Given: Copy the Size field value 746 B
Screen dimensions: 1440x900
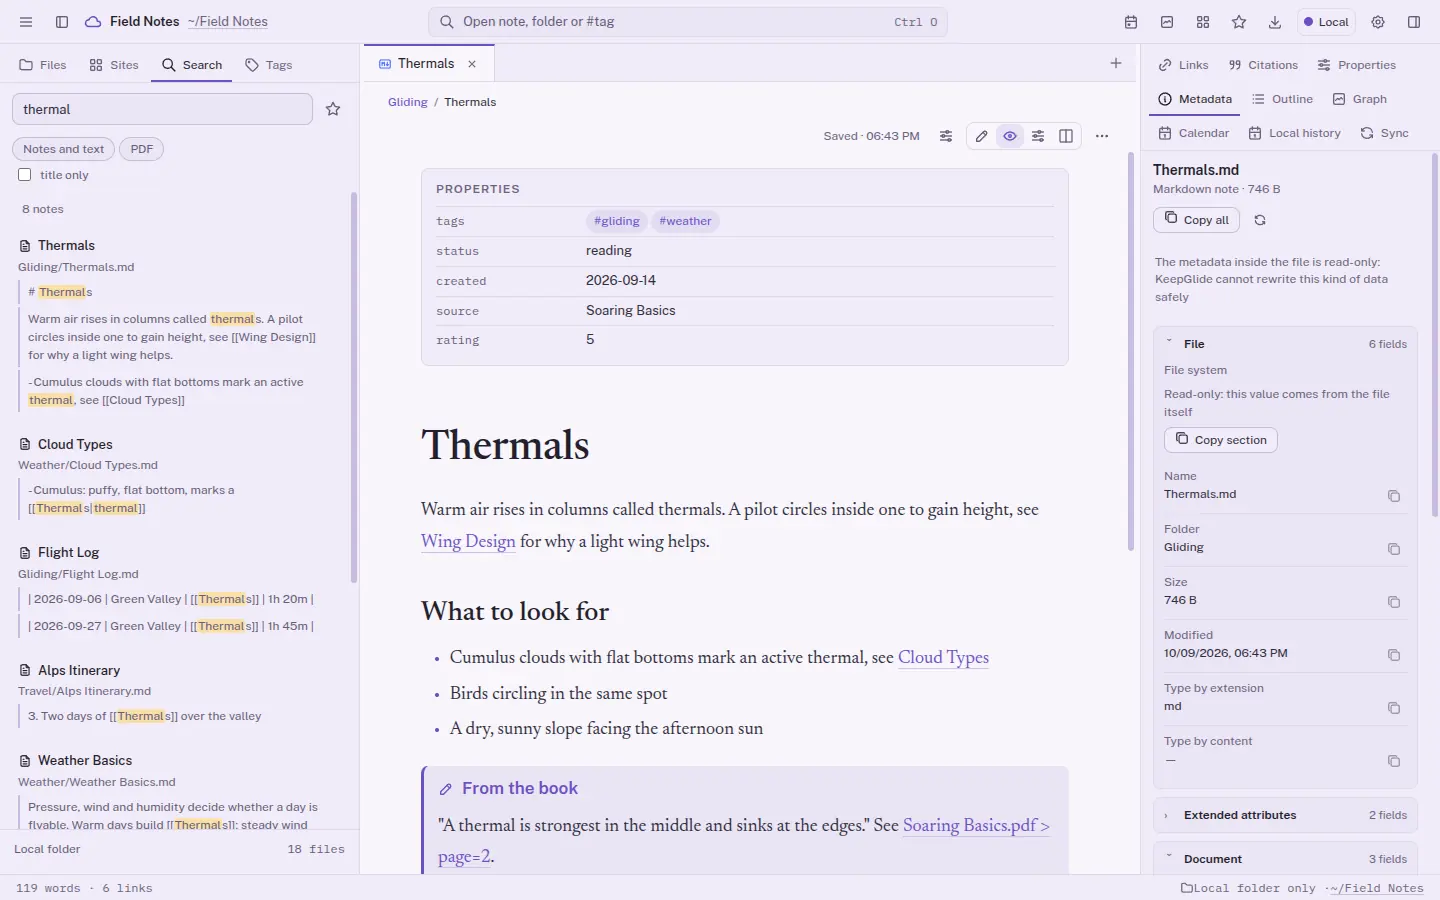Looking at the screenshot, I should pyautogui.click(x=1394, y=602).
